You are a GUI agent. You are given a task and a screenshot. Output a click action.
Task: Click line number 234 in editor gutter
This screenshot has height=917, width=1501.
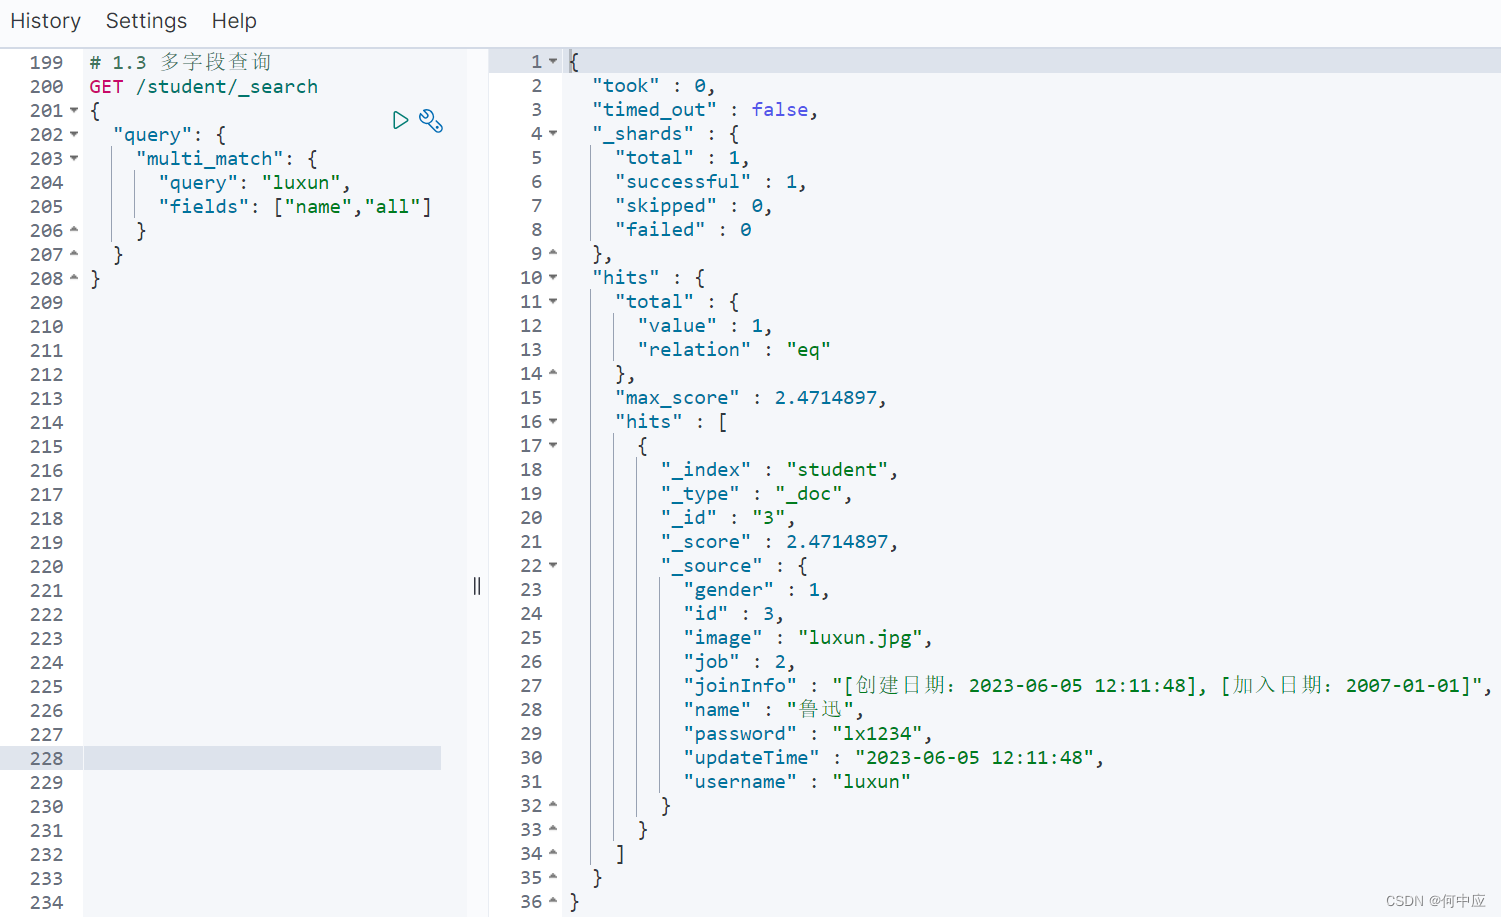click(46, 903)
